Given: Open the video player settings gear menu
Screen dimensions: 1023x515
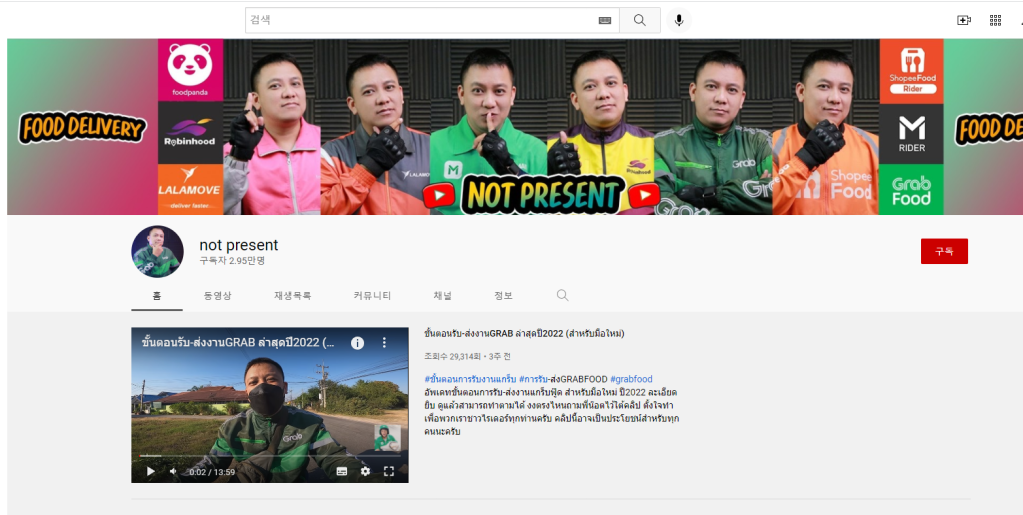Looking at the screenshot, I should [365, 471].
